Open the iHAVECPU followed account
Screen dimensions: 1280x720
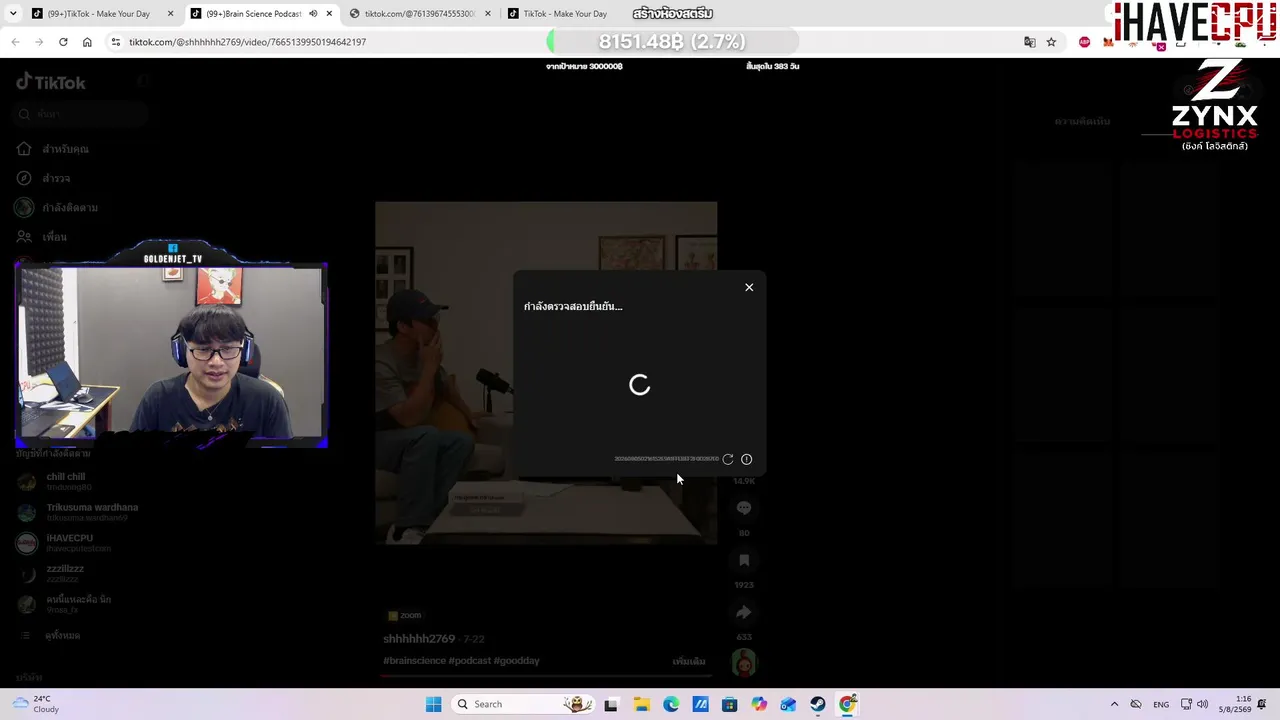(65, 543)
